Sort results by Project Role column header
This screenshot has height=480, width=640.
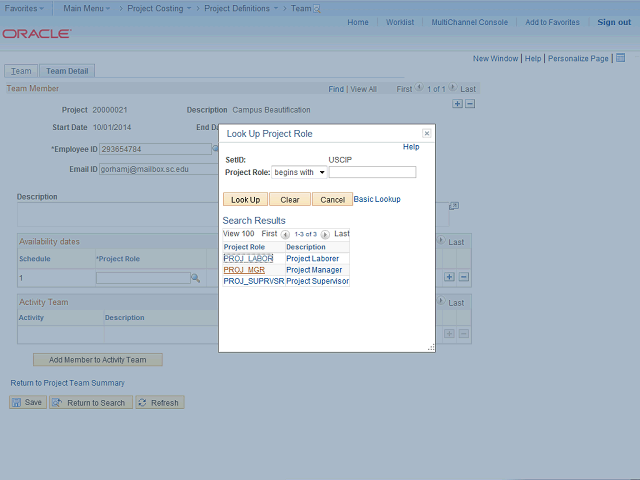[244, 247]
